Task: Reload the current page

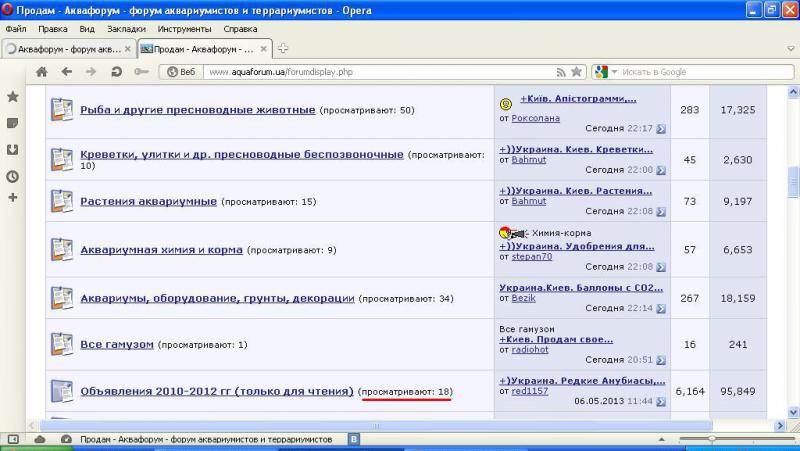Action: click(x=117, y=72)
